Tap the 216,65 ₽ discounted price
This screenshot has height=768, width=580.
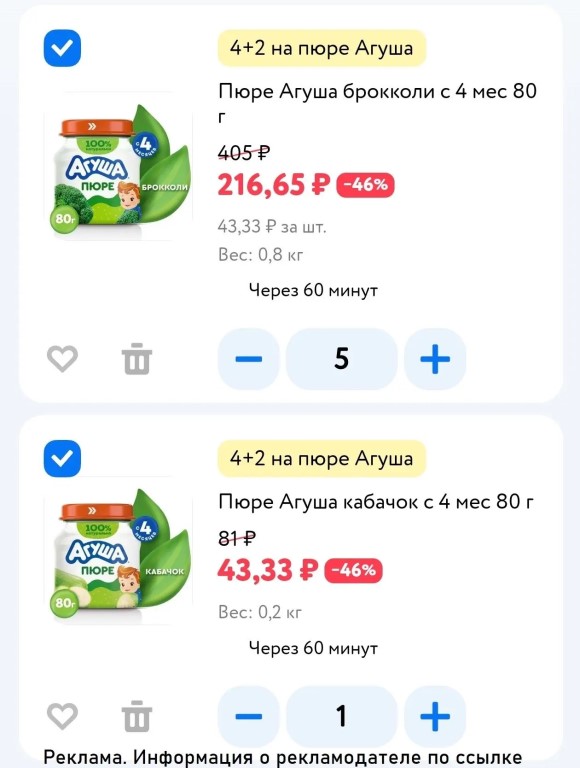coord(274,185)
